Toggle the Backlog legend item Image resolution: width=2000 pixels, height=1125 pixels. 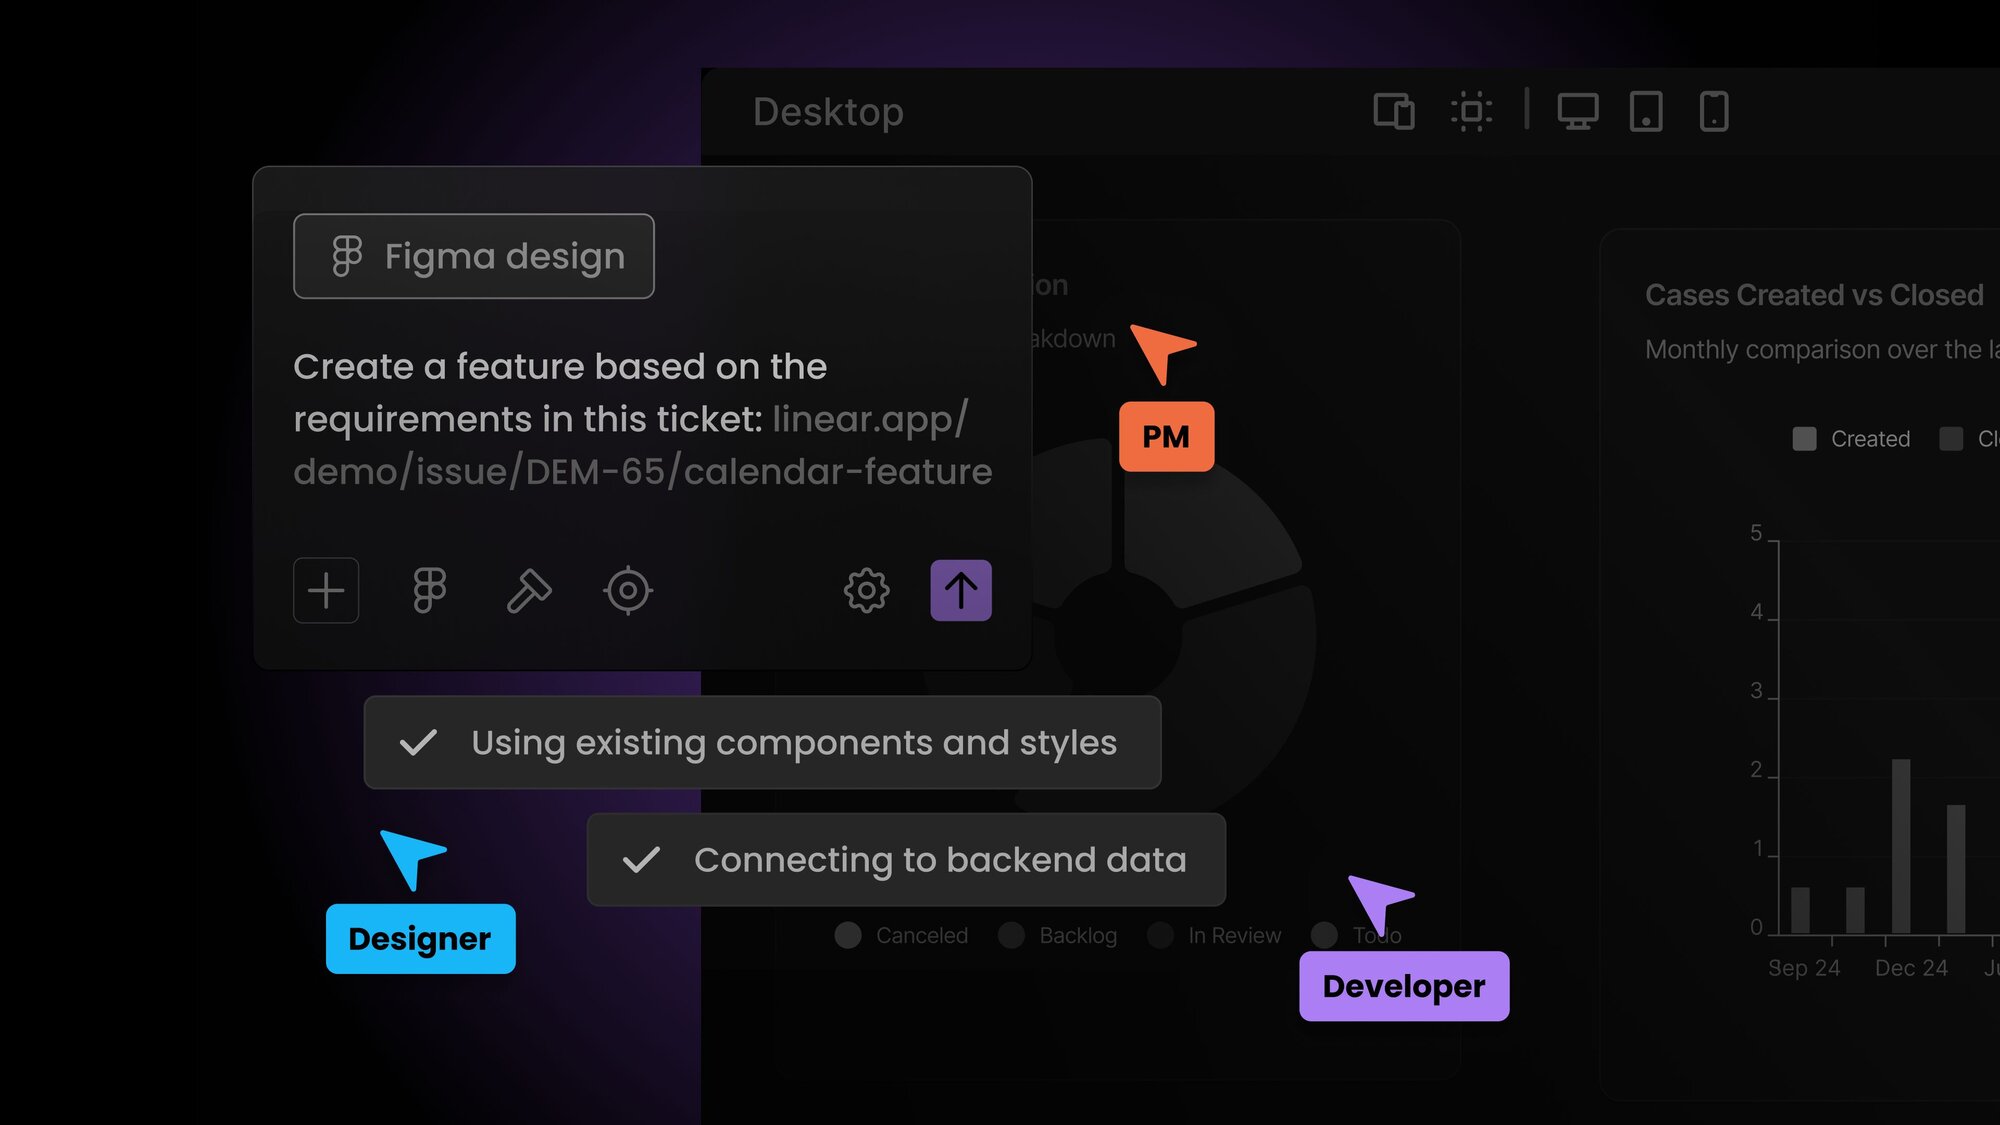1057,935
